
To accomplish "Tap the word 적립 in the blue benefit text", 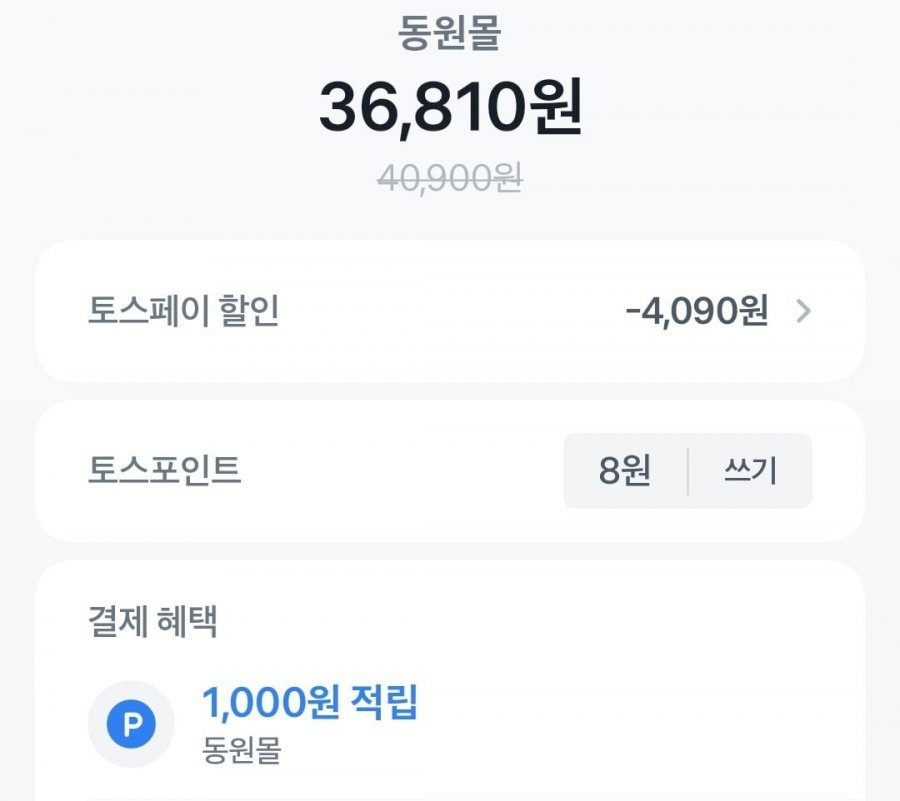I will pyautogui.click(x=384, y=702).
